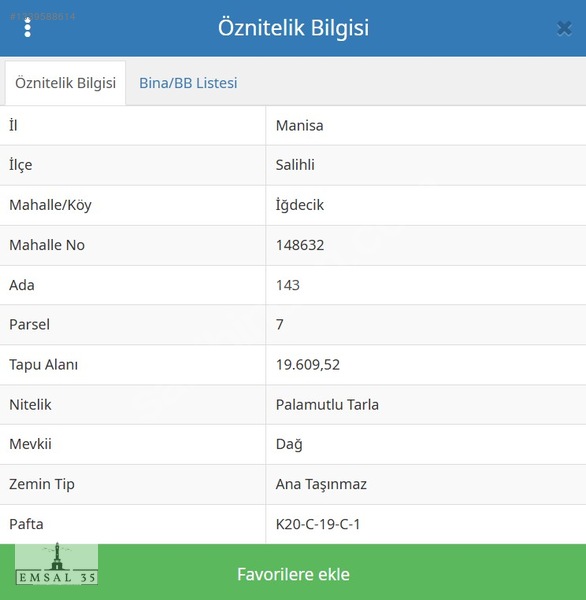Viewport: 586px width, 600px height.
Task: Click the Nitelik row label
Action: [x=30, y=405]
